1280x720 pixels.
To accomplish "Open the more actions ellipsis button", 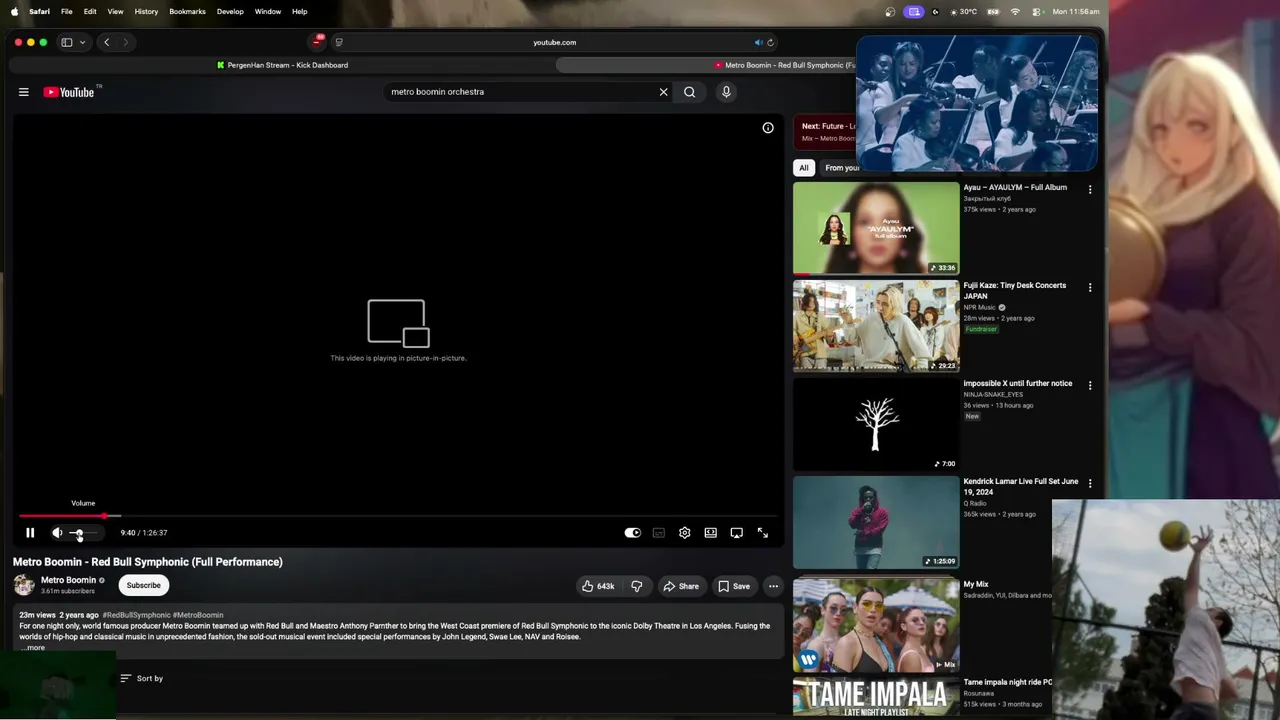I will (773, 586).
